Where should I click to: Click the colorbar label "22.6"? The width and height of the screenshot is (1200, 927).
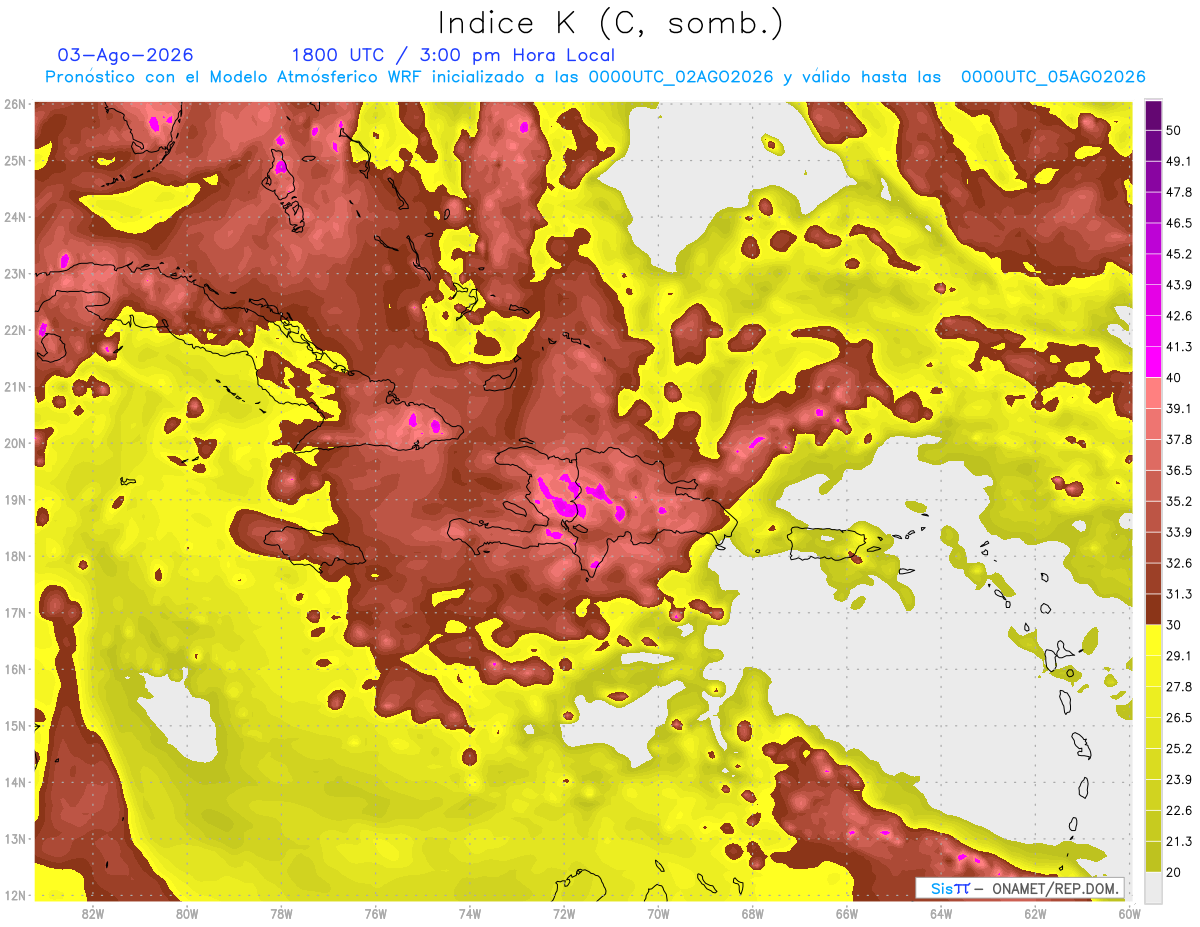pos(1179,810)
